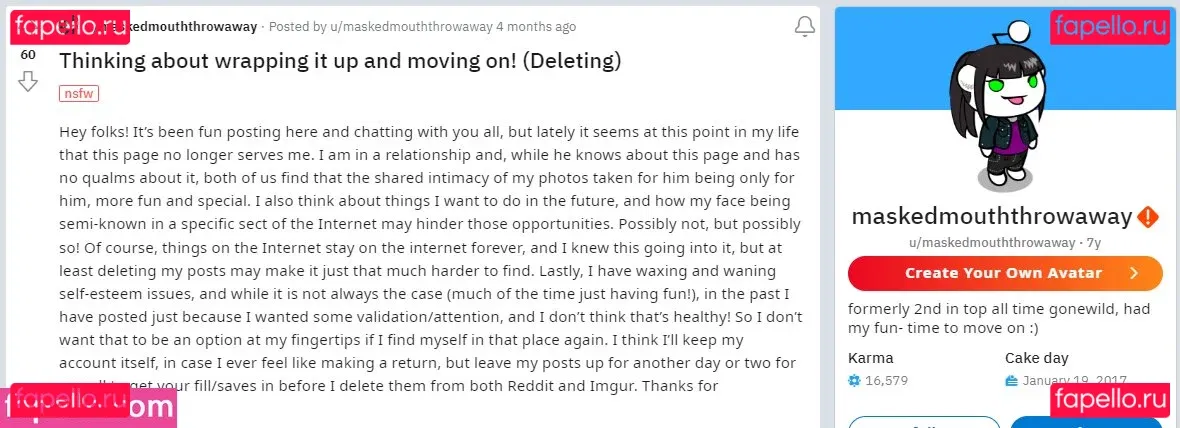Viewport: 1180px width, 428px height.
Task: Open the post title about wrapping it up
Action: click(340, 61)
